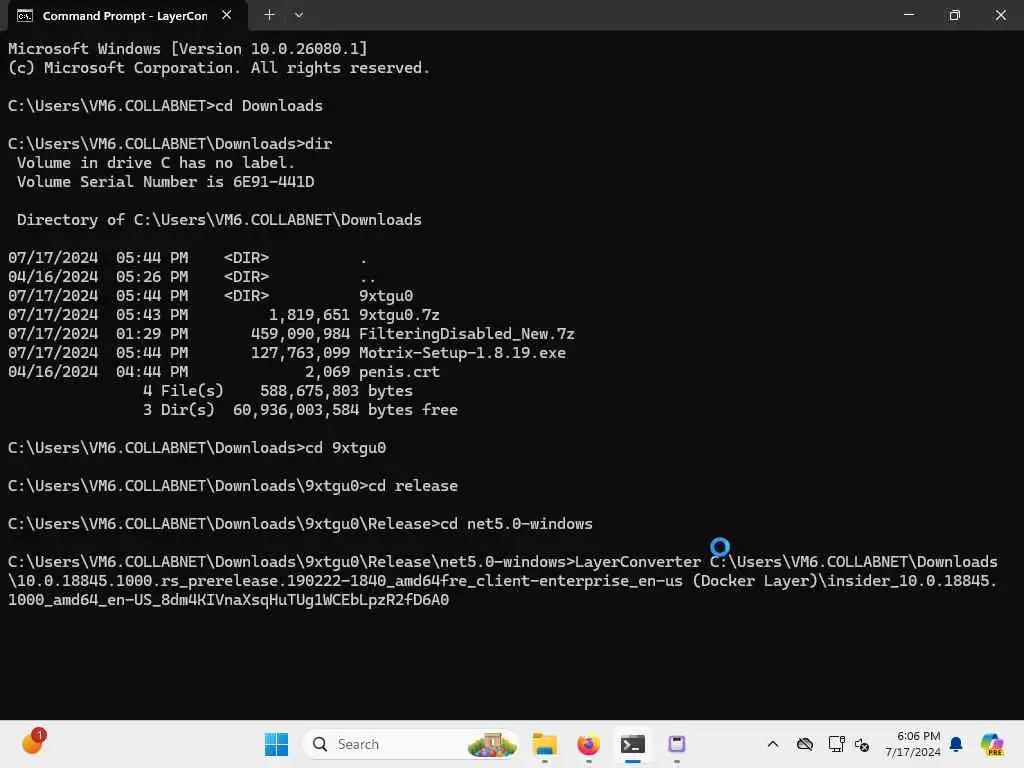Click the muted volume tray icon
This screenshot has height=768, width=1024.
point(862,744)
